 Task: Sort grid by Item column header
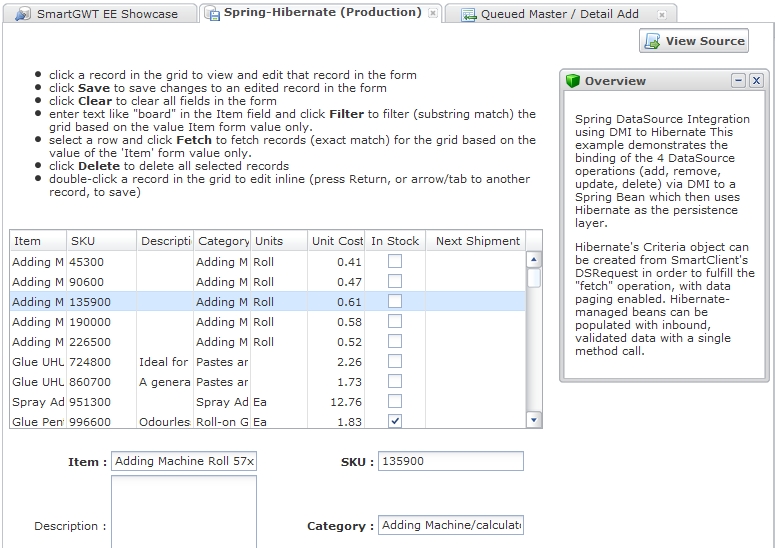click(x=38, y=241)
